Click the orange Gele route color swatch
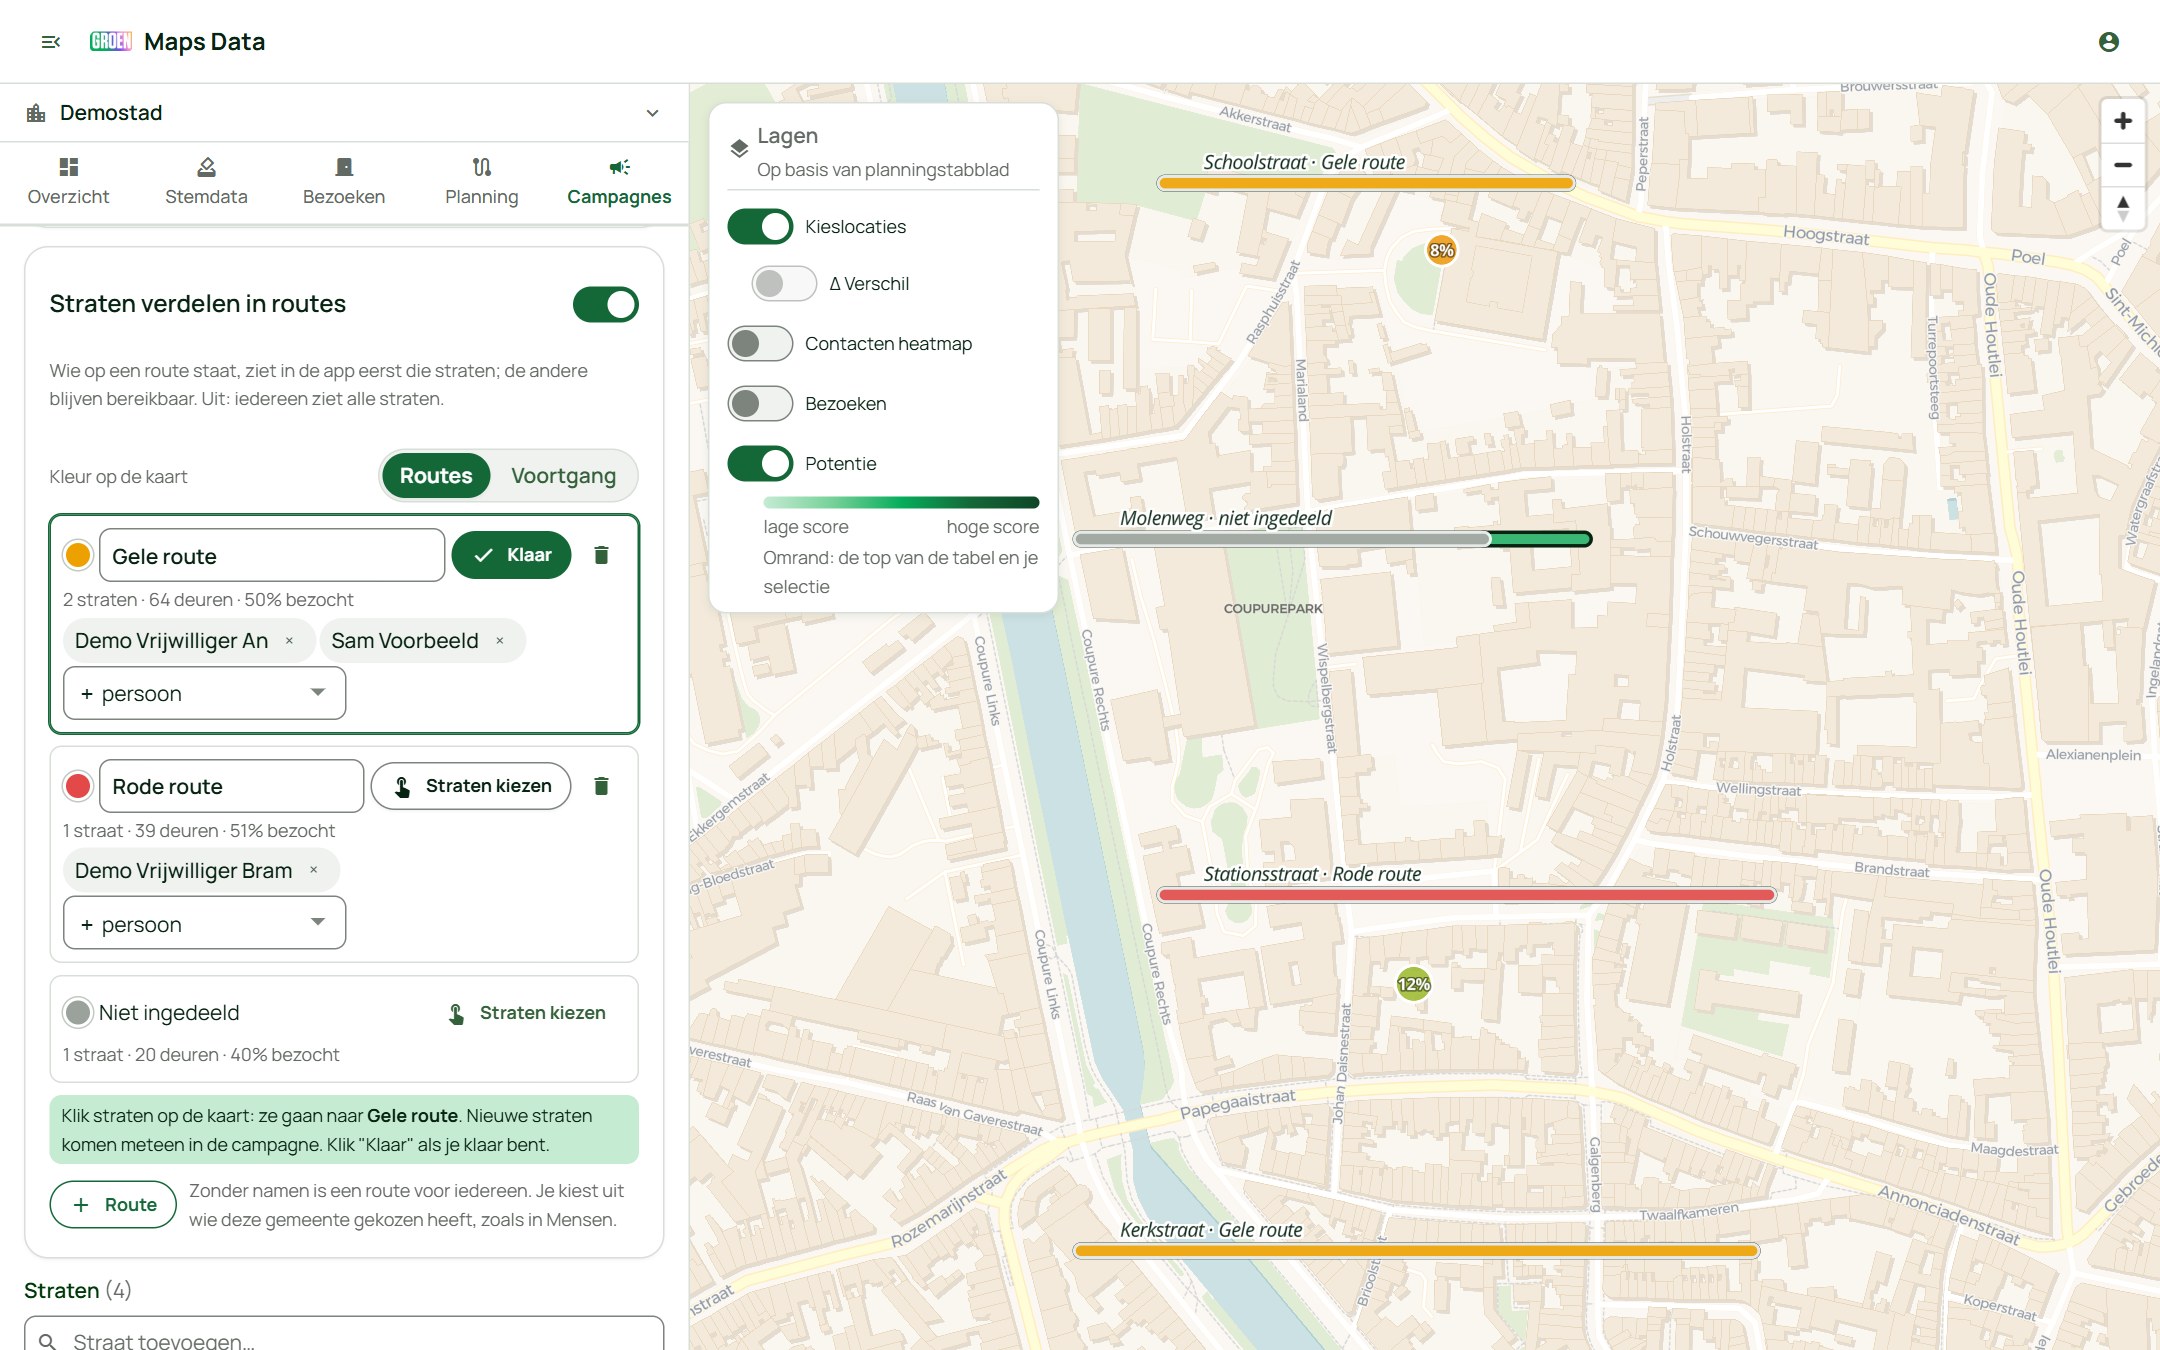The width and height of the screenshot is (2160, 1350). pos(78,555)
